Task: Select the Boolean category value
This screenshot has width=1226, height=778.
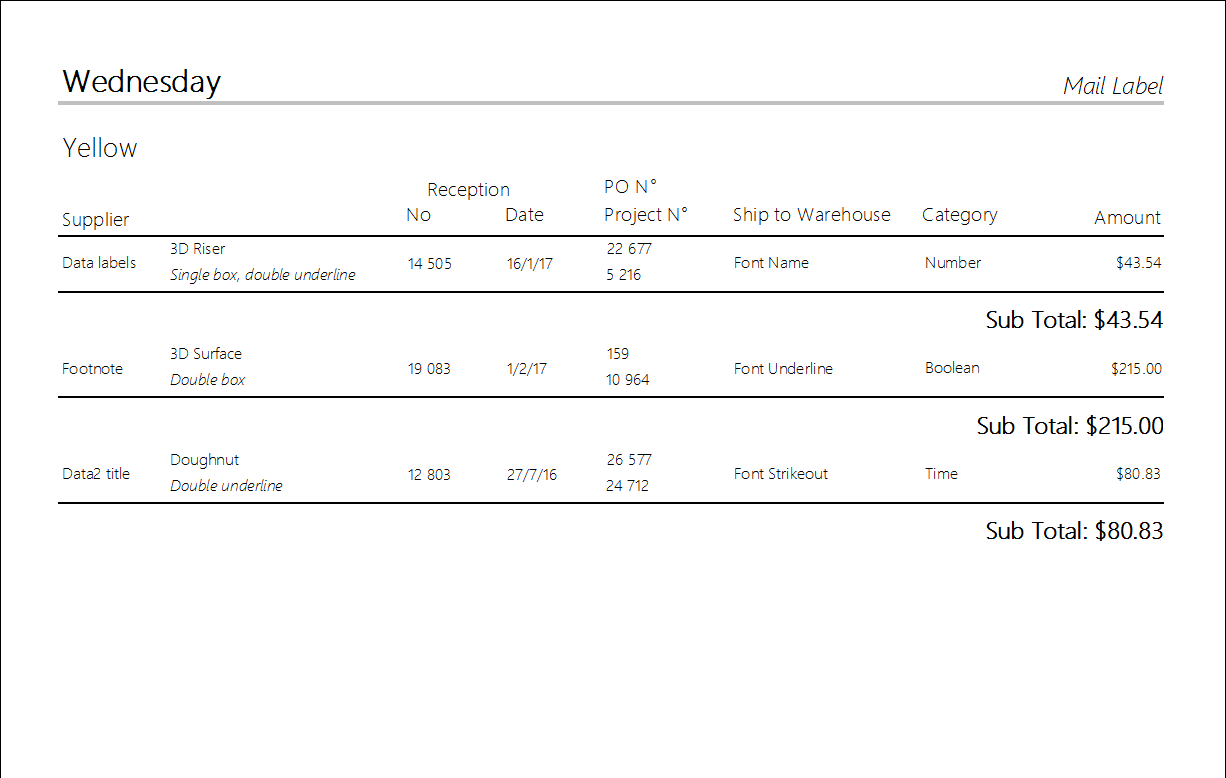Action: pos(952,368)
